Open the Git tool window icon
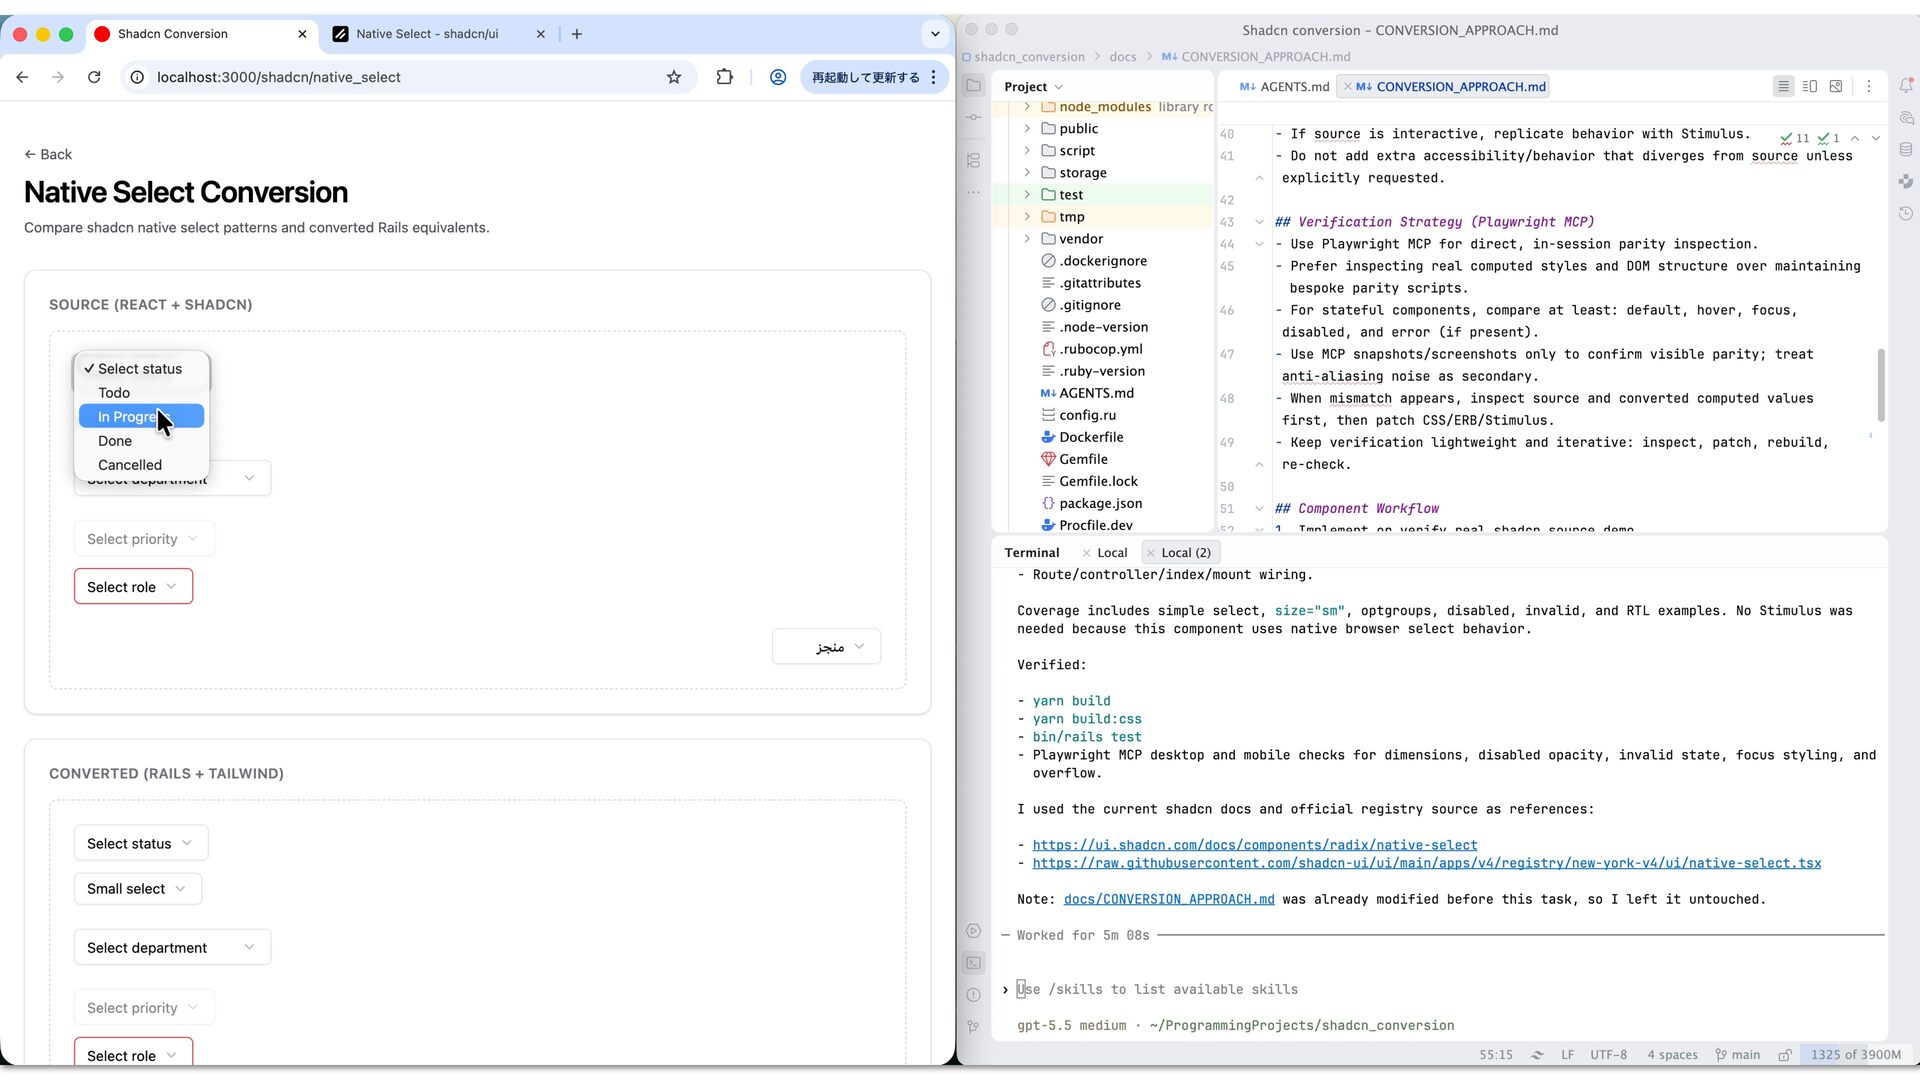This screenshot has width=1920, height=1080. click(973, 1027)
